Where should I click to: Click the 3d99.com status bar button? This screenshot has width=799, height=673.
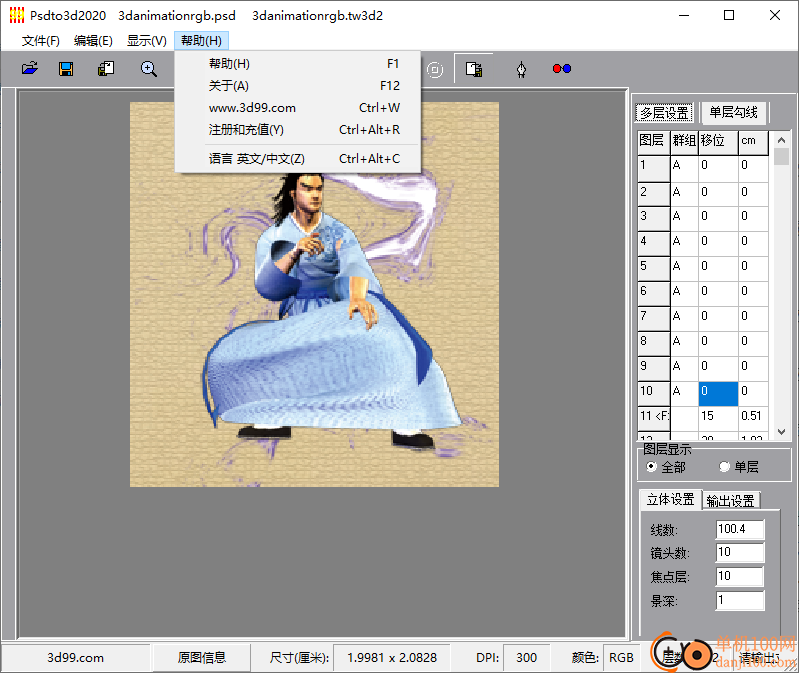[76, 658]
